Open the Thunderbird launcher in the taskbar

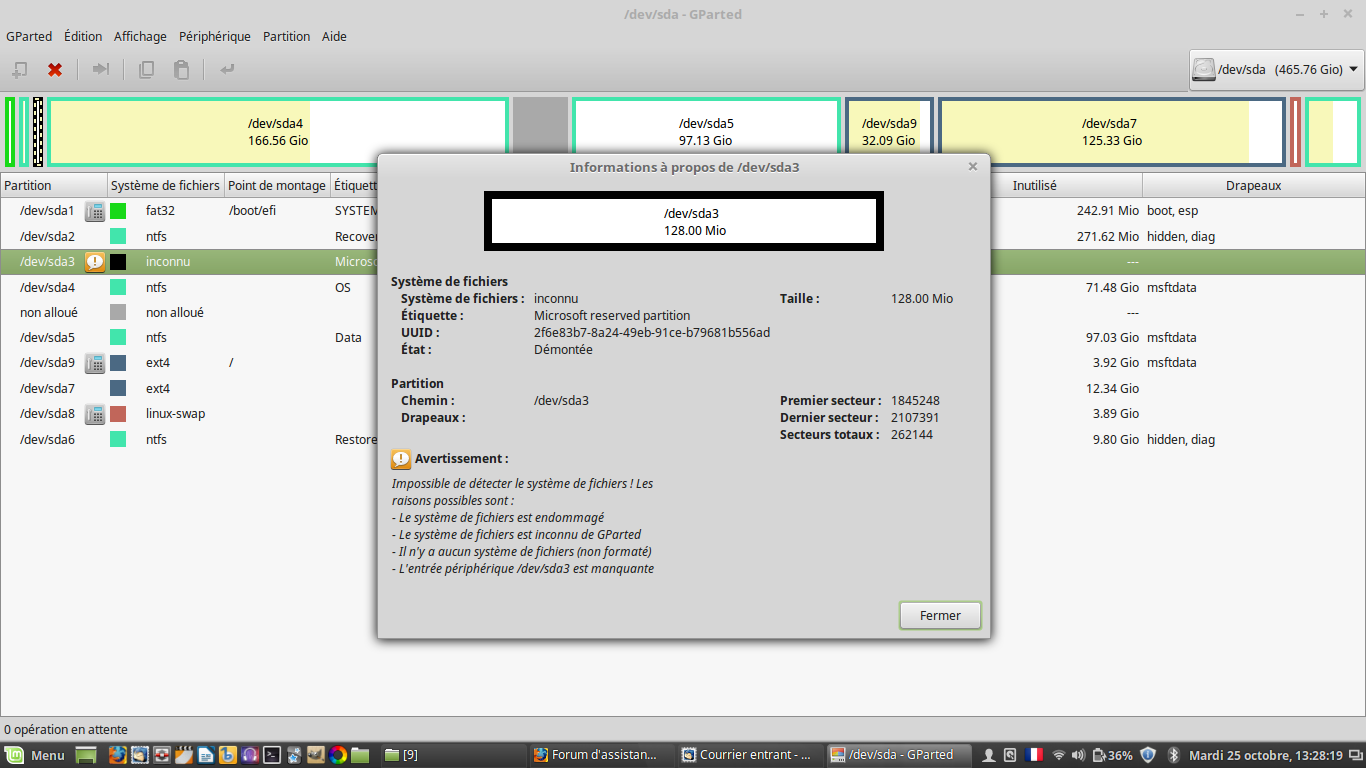(x=139, y=755)
